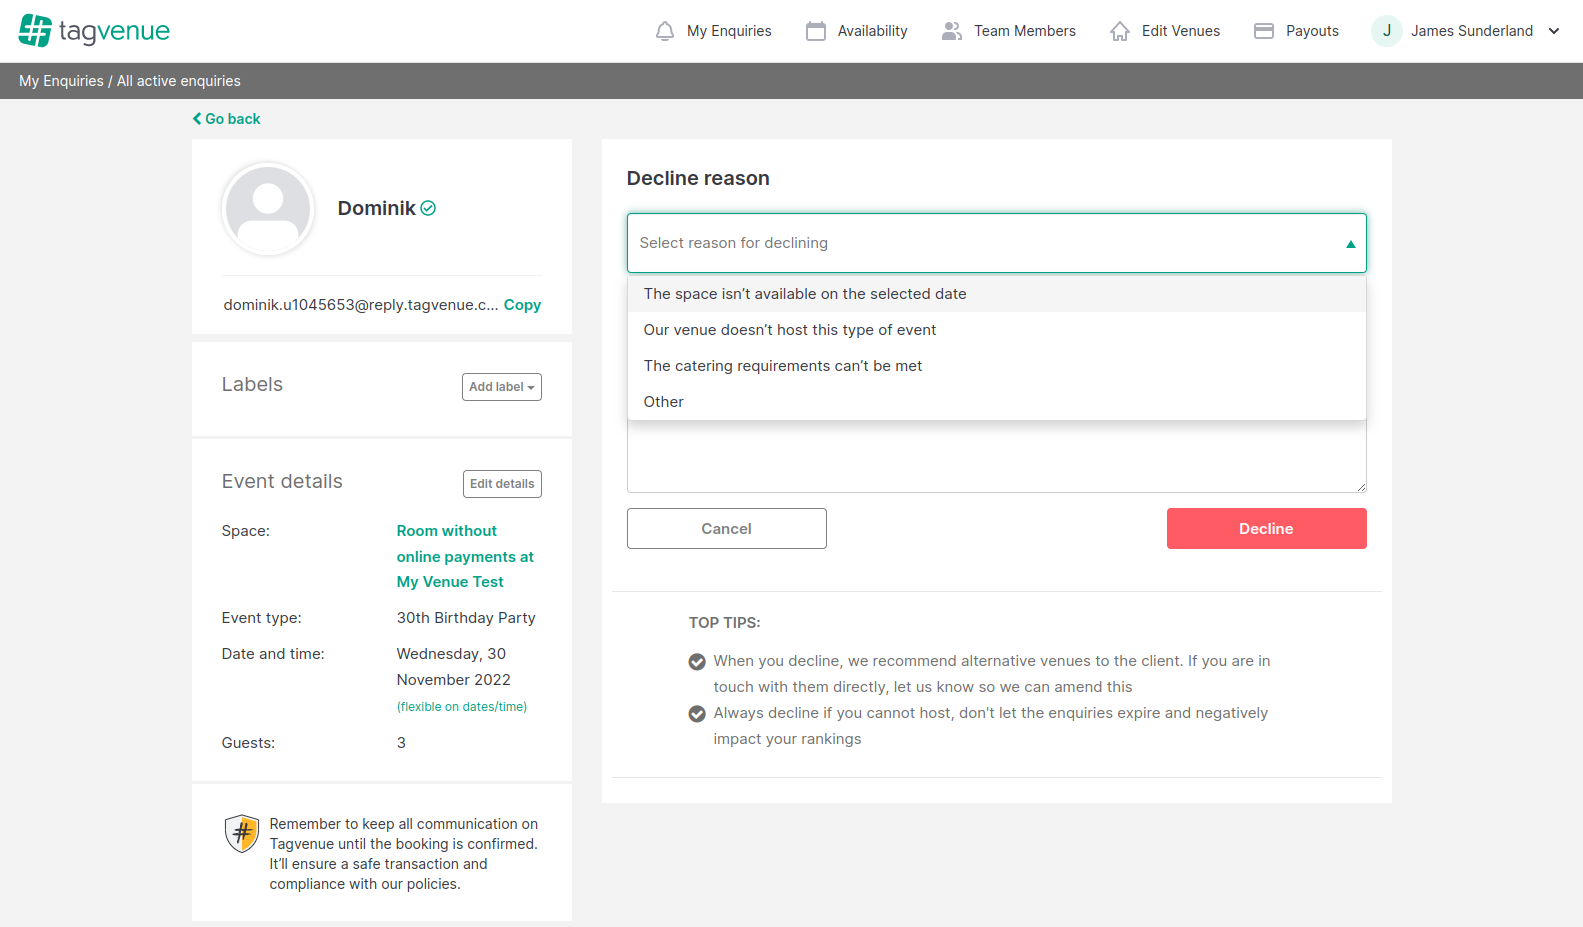1583x927 pixels.
Task: Copy Dominik's reply email address
Action: (x=522, y=305)
